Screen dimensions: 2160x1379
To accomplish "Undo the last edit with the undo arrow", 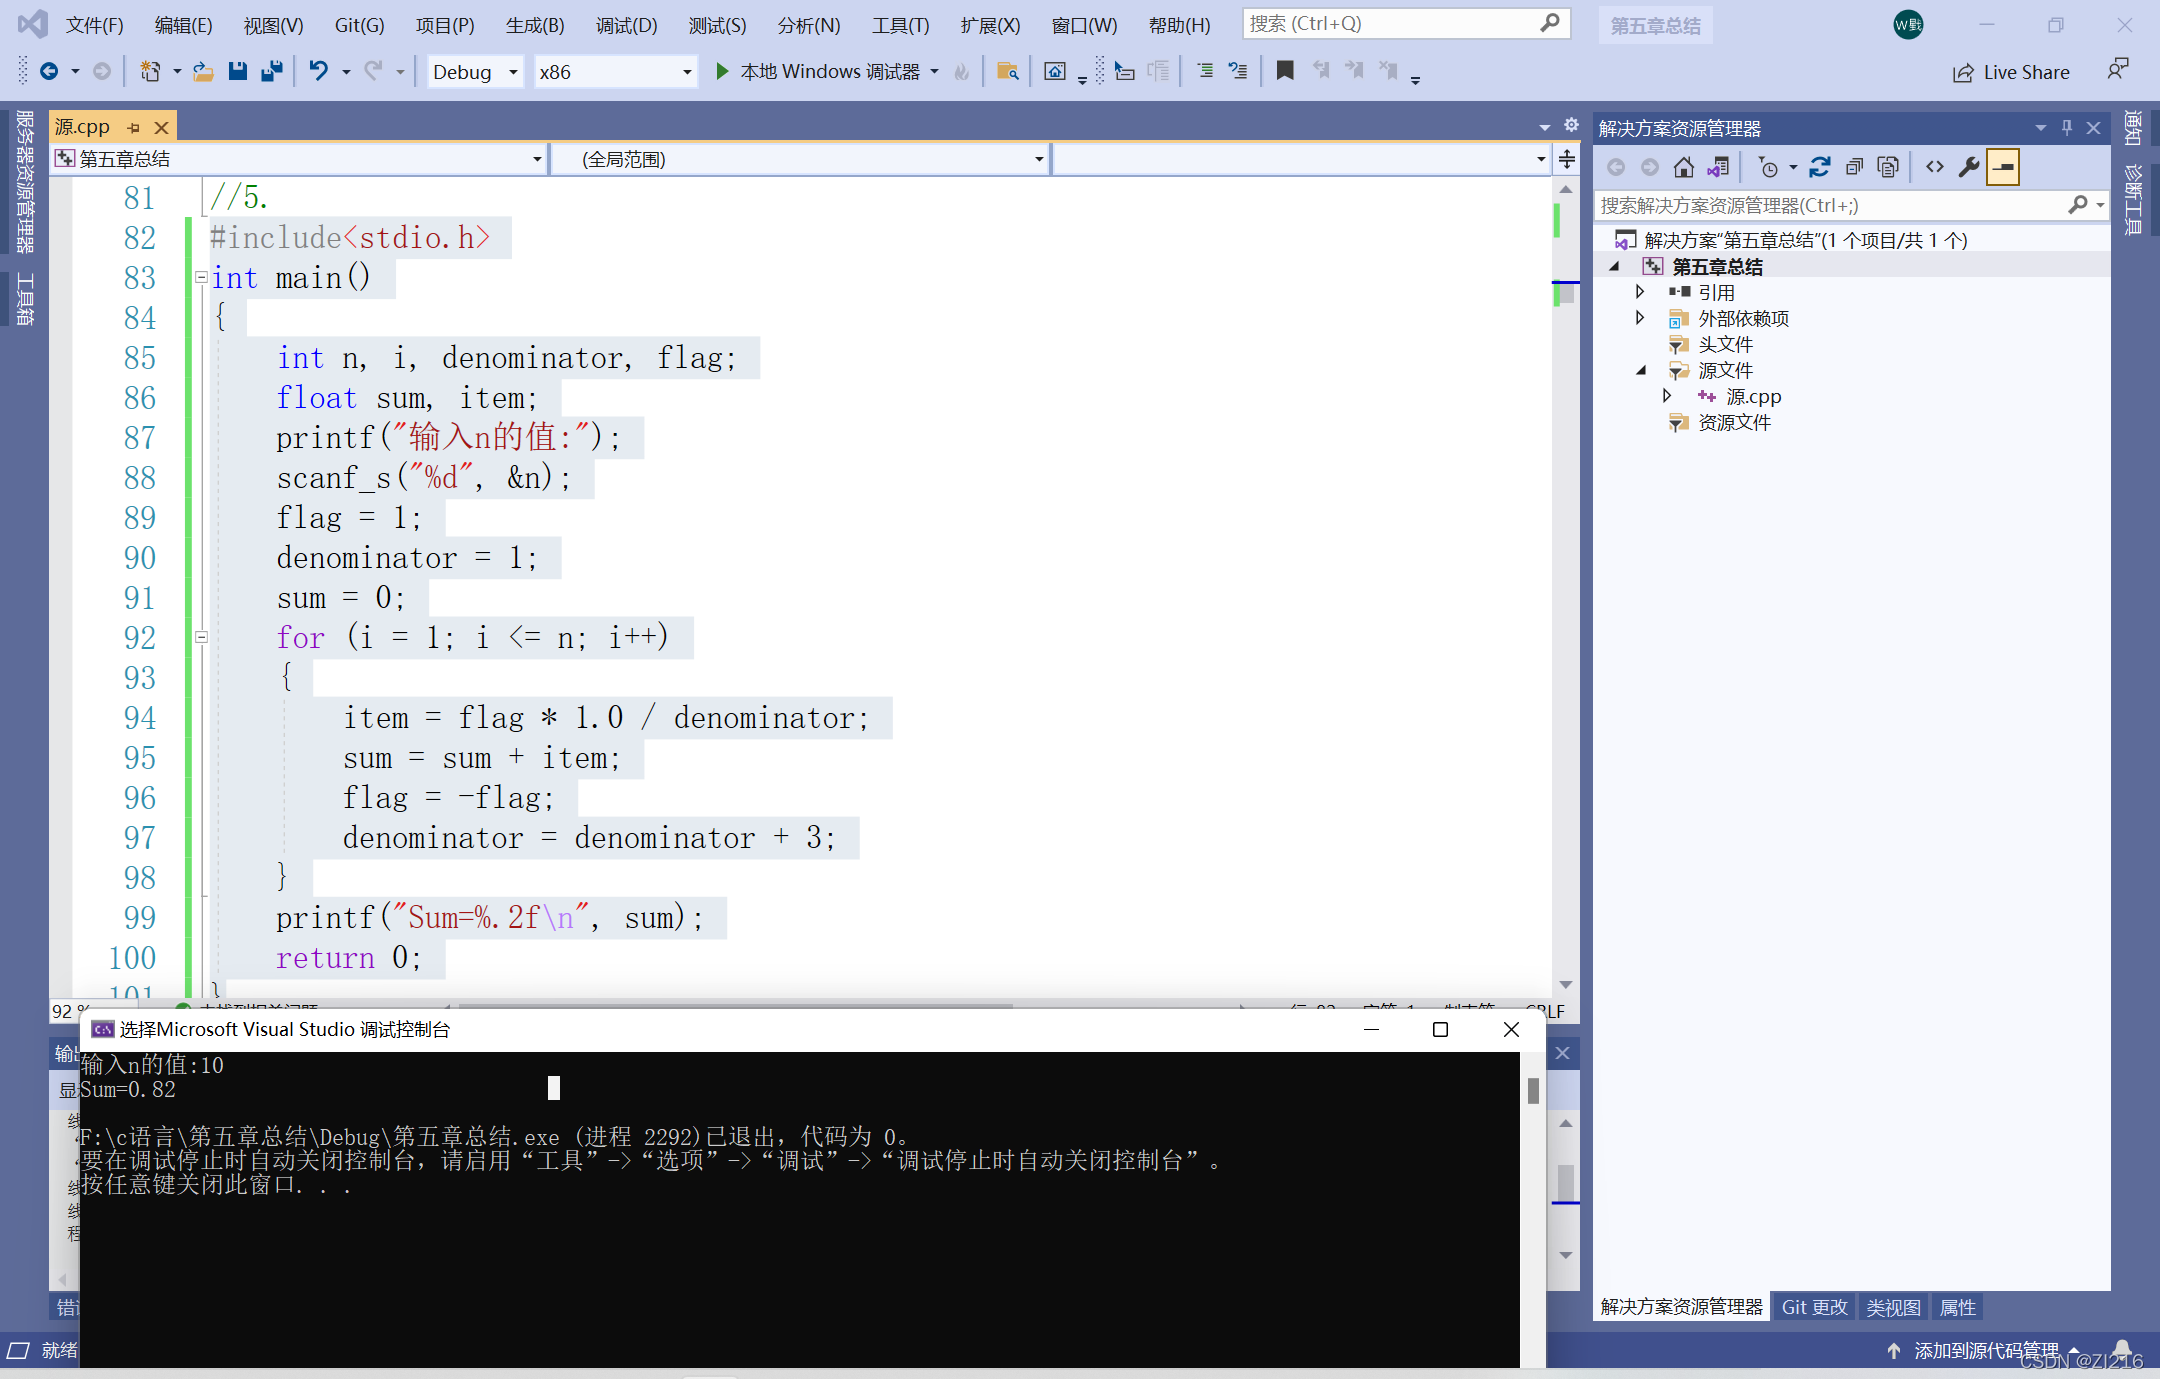I will 318,71.
